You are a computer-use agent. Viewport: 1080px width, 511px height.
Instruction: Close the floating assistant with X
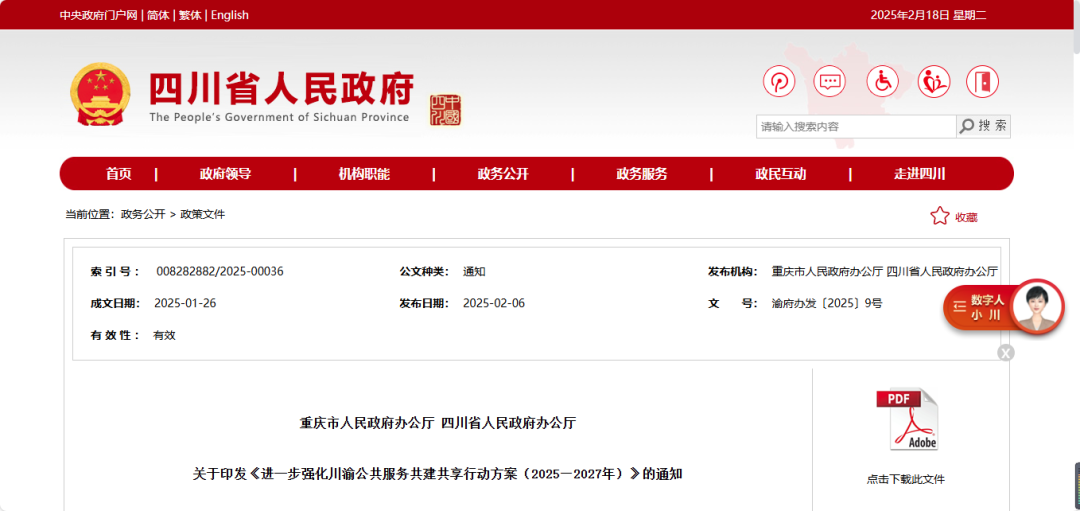coord(1006,352)
